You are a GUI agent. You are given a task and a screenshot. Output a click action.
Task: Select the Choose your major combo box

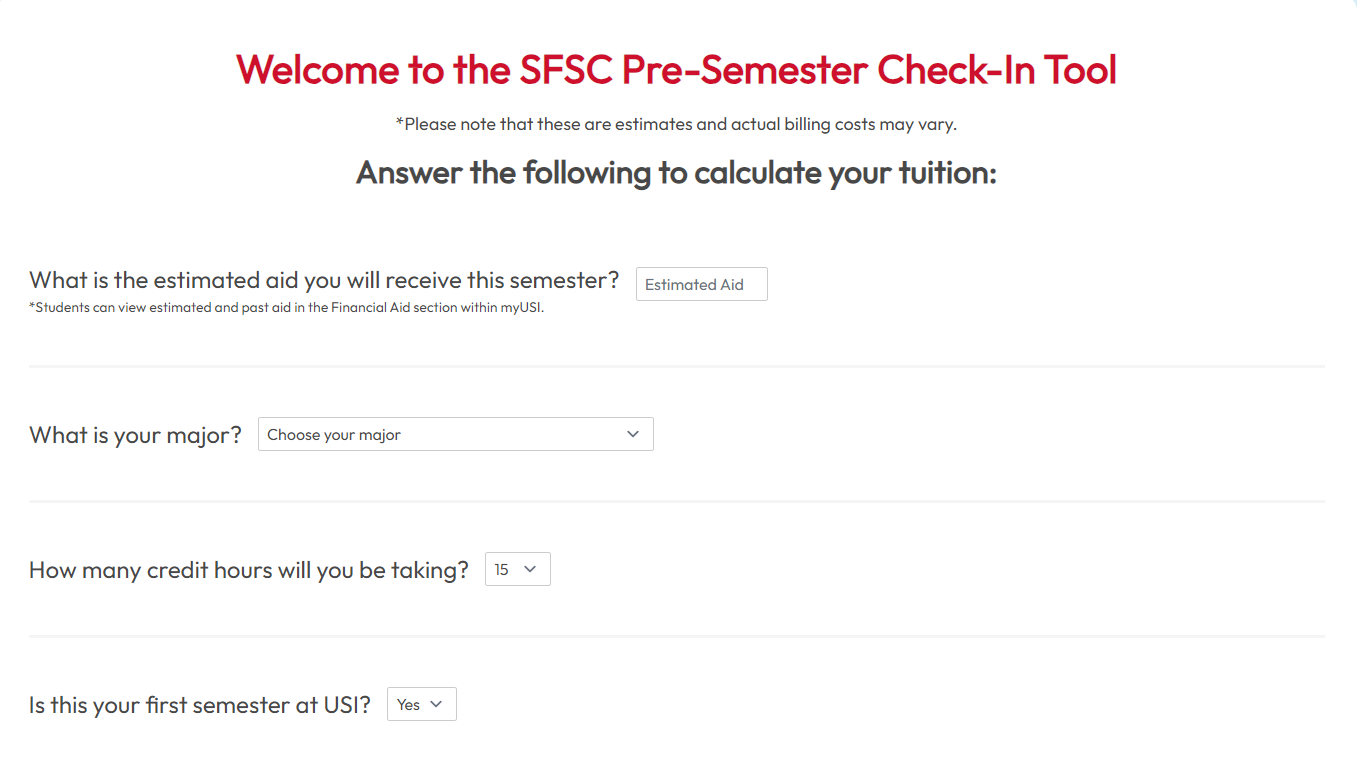coord(455,434)
